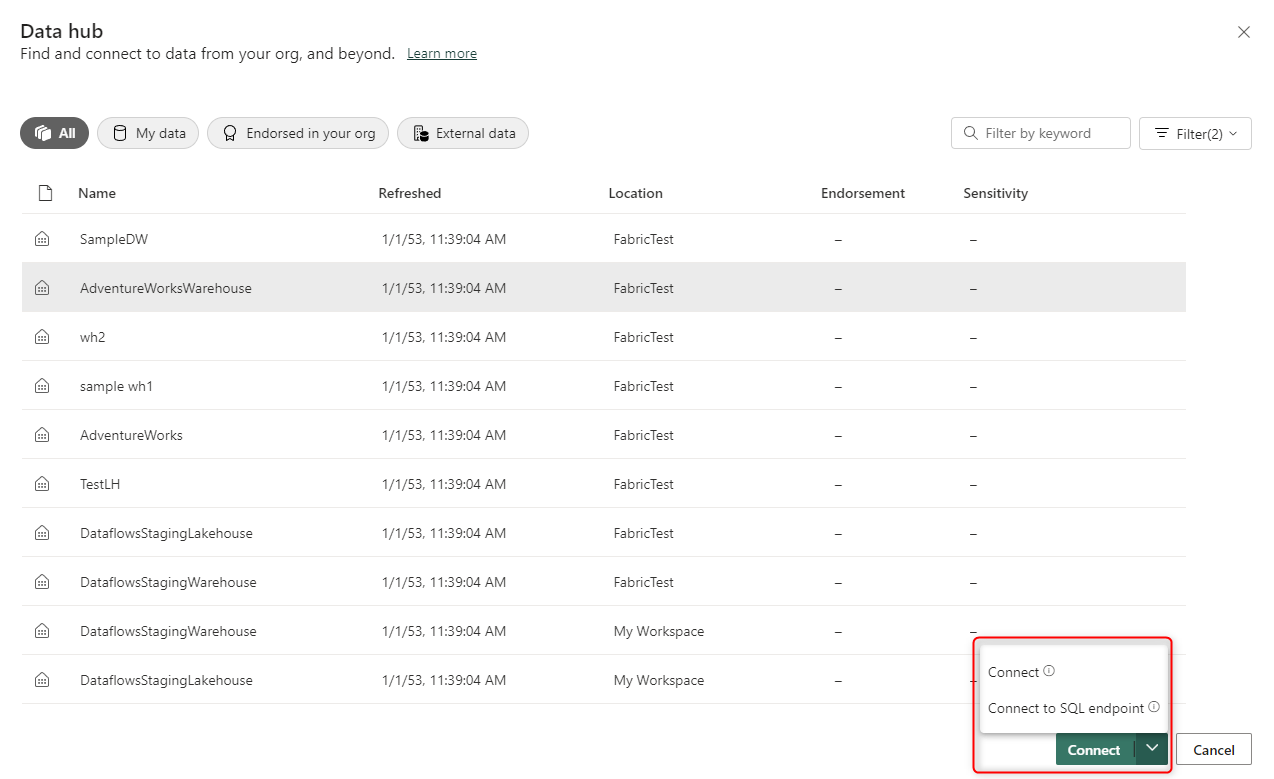Click the info icon beside Connect option

pyautogui.click(x=1049, y=671)
